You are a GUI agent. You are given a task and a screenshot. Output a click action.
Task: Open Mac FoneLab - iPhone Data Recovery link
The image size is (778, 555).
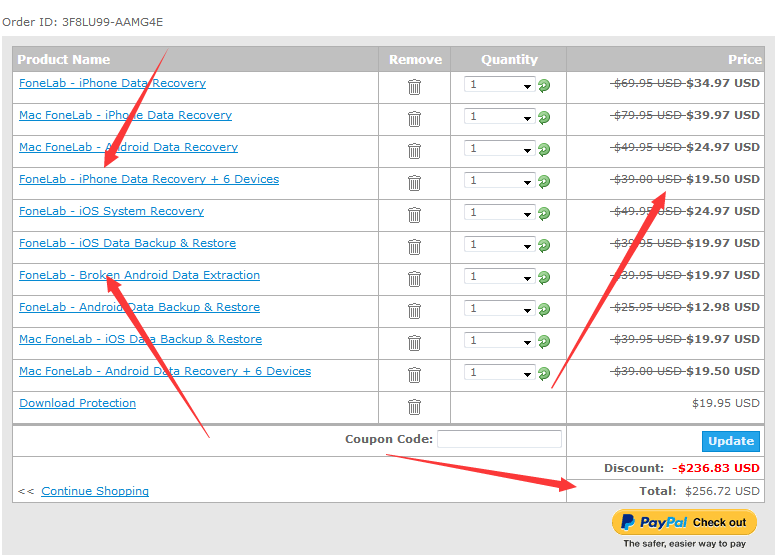[x=126, y=115]
